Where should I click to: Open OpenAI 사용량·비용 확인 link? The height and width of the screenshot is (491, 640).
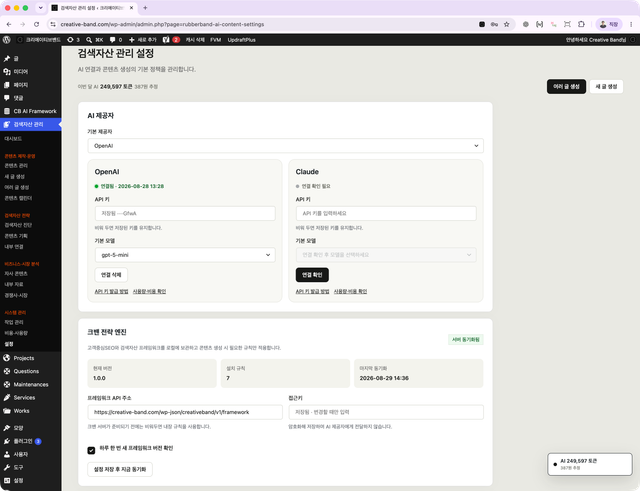coord(149,291)
